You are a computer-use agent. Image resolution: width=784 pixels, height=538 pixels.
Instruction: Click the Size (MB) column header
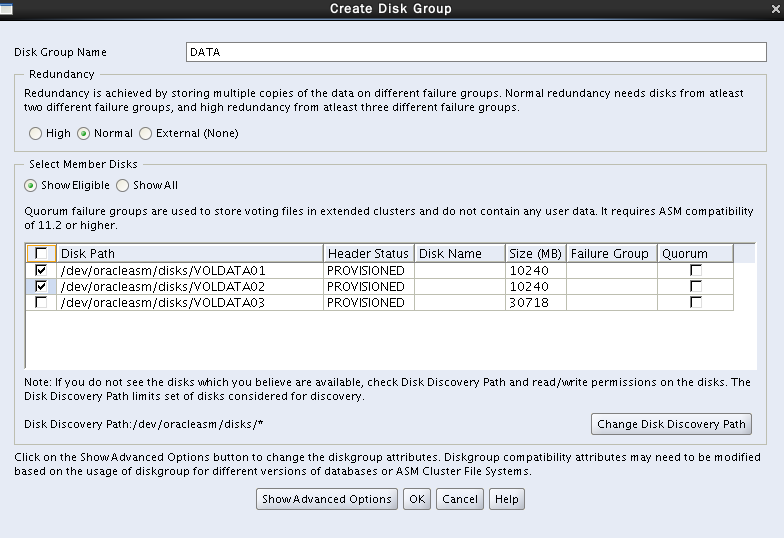coord(535,254)
